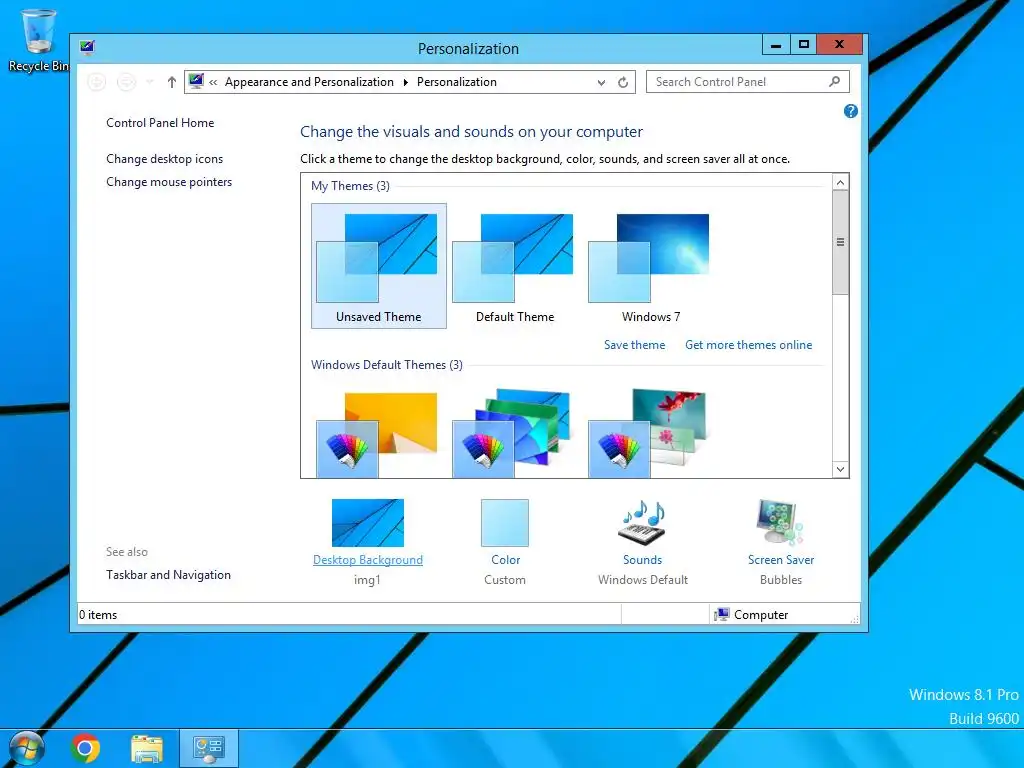Click the 0 items status text
The height and width of the screenshot is (768, 1024).
98,615
